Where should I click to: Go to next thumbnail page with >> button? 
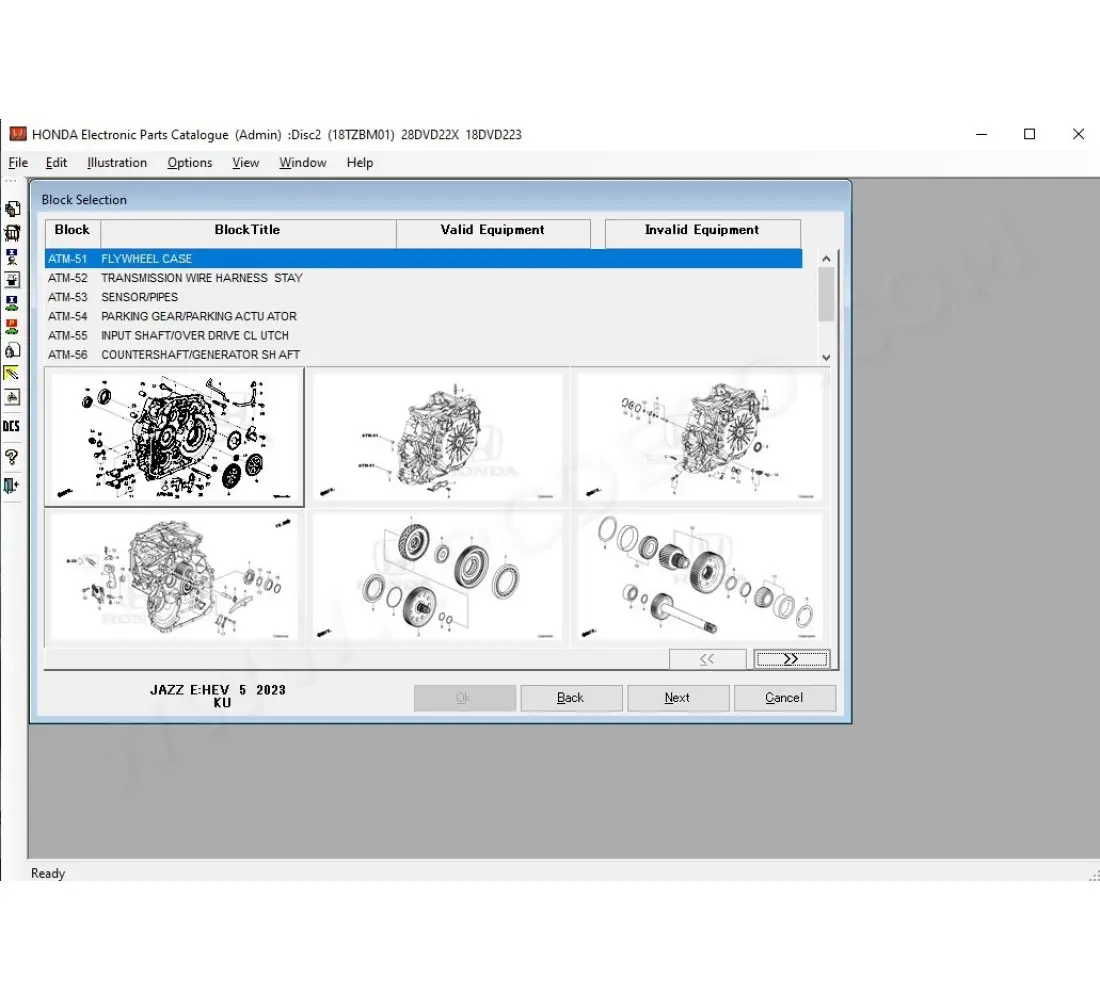coord(792,659)
